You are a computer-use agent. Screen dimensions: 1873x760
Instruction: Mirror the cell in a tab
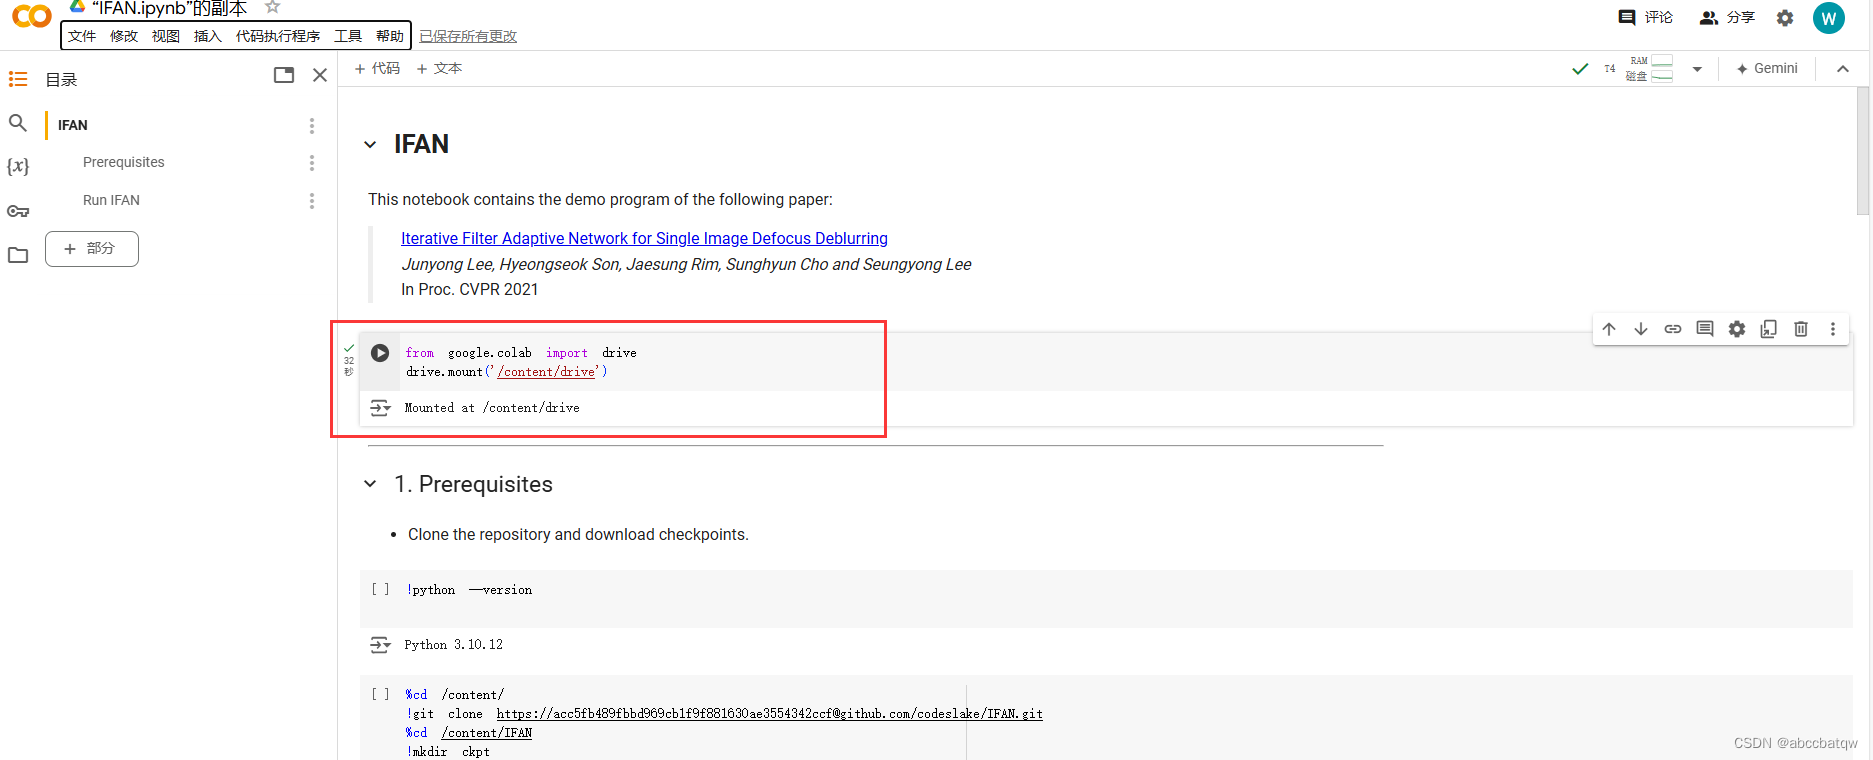1769,329
